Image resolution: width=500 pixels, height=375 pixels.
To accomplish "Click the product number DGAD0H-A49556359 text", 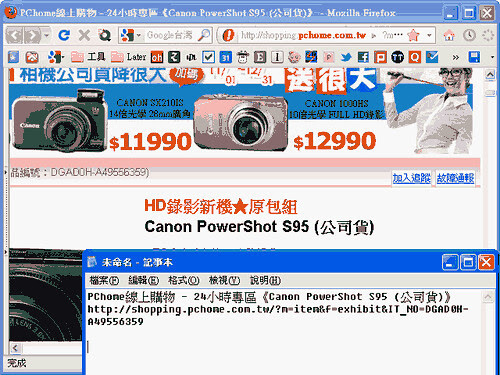I will coord(98,172).
